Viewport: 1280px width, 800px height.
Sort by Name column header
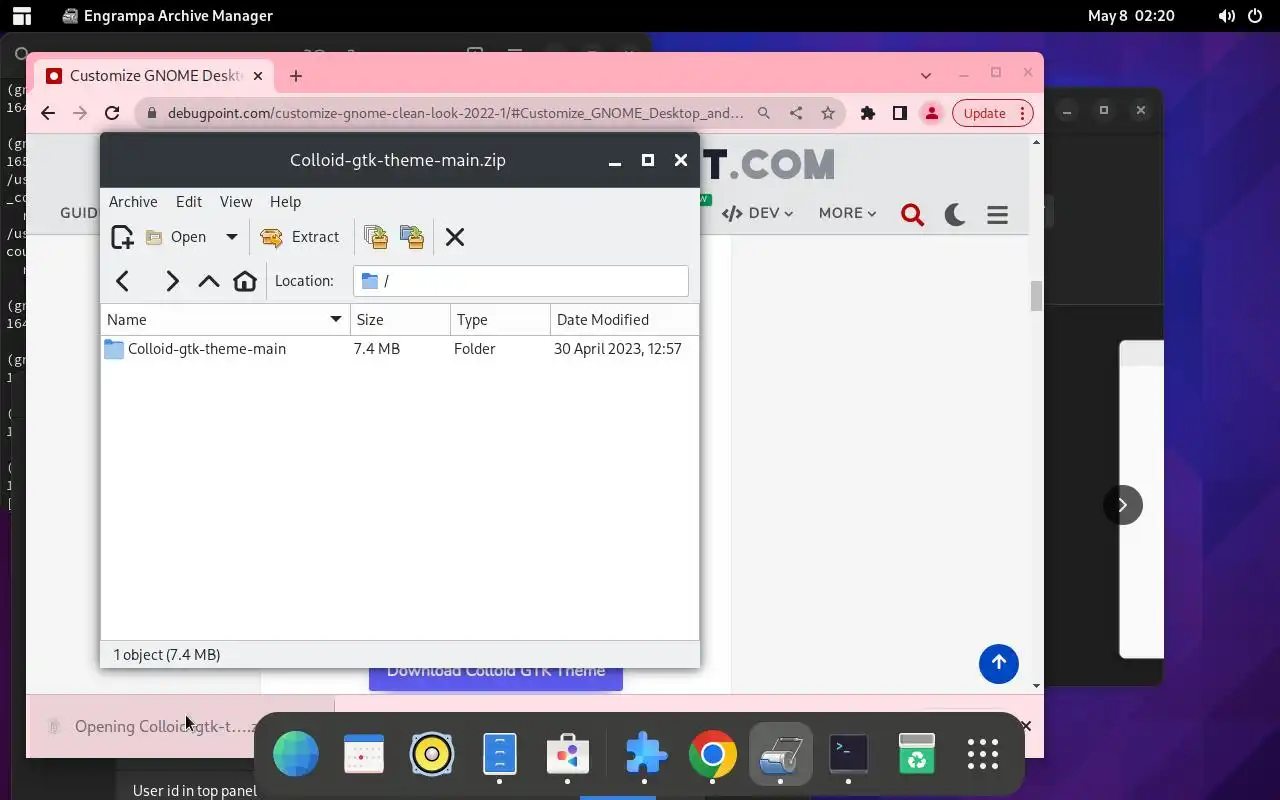pos(225,320)
